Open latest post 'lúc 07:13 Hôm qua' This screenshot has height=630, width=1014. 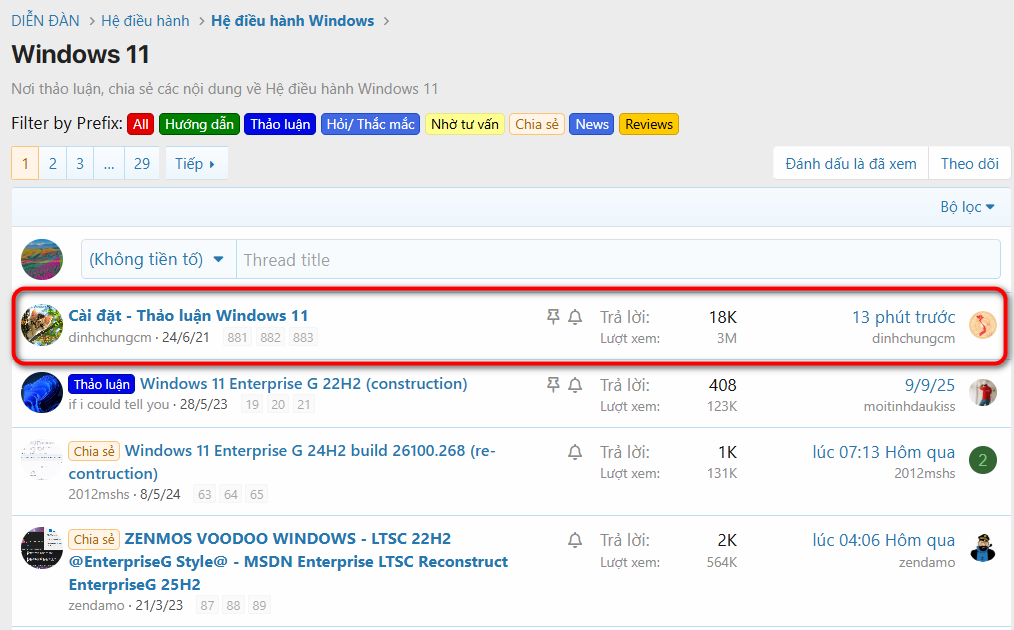pos(883,452)
